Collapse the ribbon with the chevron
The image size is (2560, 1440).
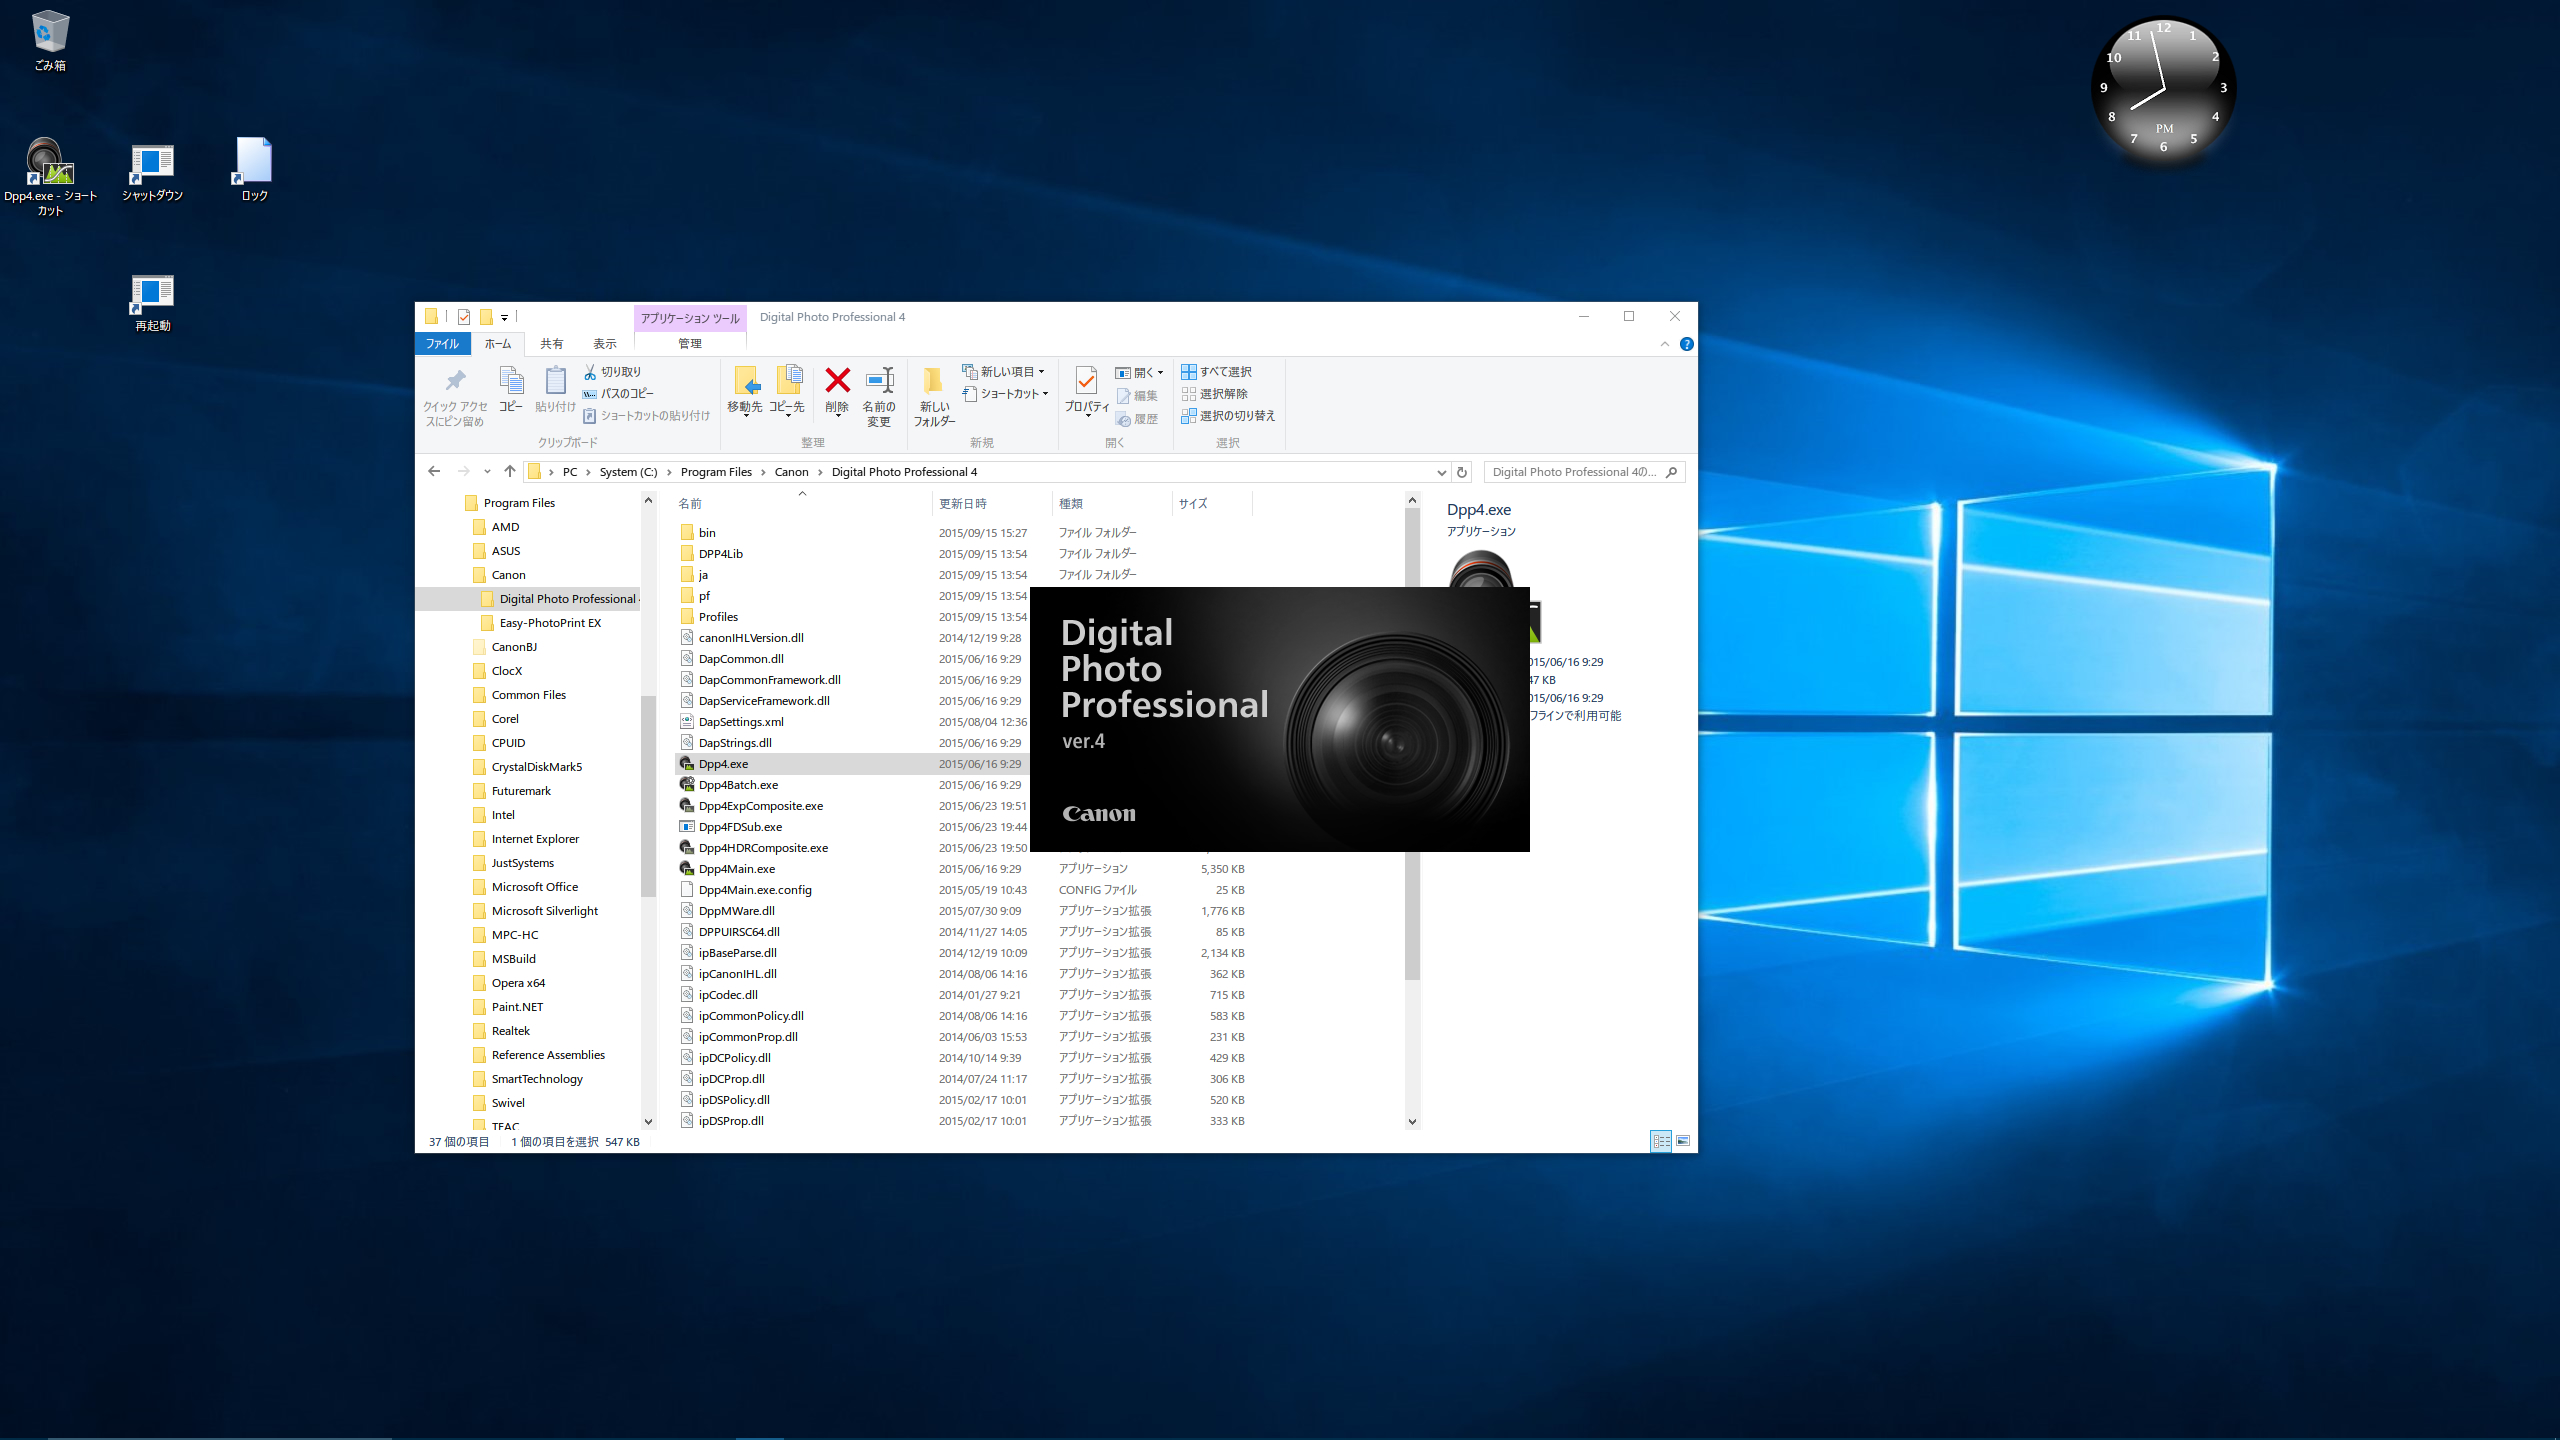(1665, 344)
